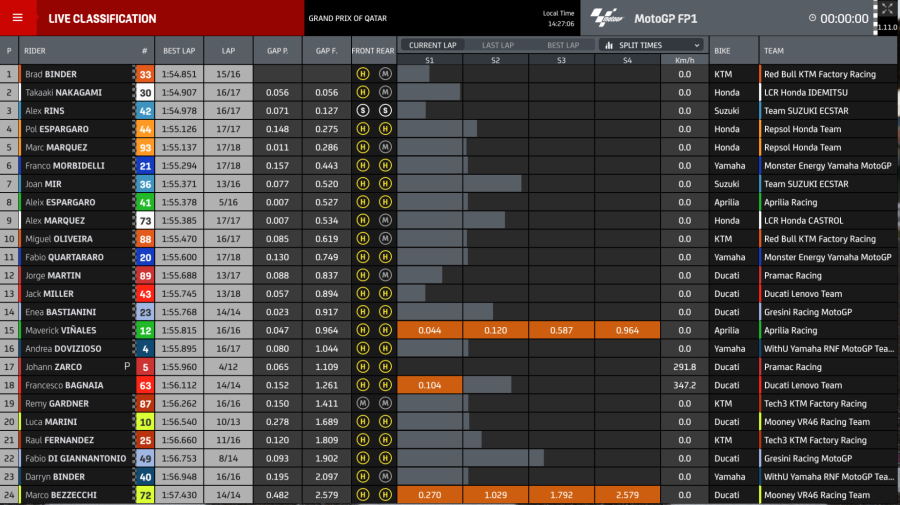Switch to Best Lap tab
This screenshot has width=900, height=505.
[563, 45]
